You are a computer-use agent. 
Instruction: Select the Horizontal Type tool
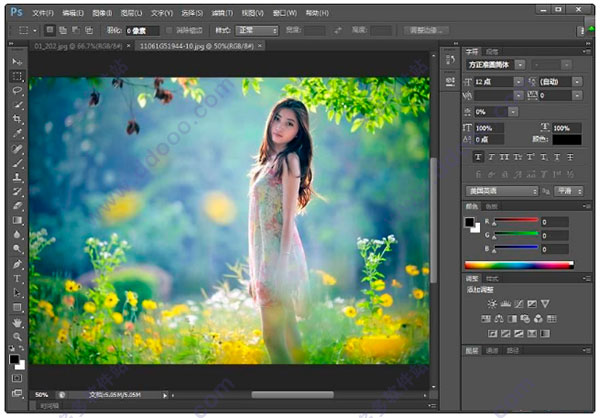pos(17,278)
